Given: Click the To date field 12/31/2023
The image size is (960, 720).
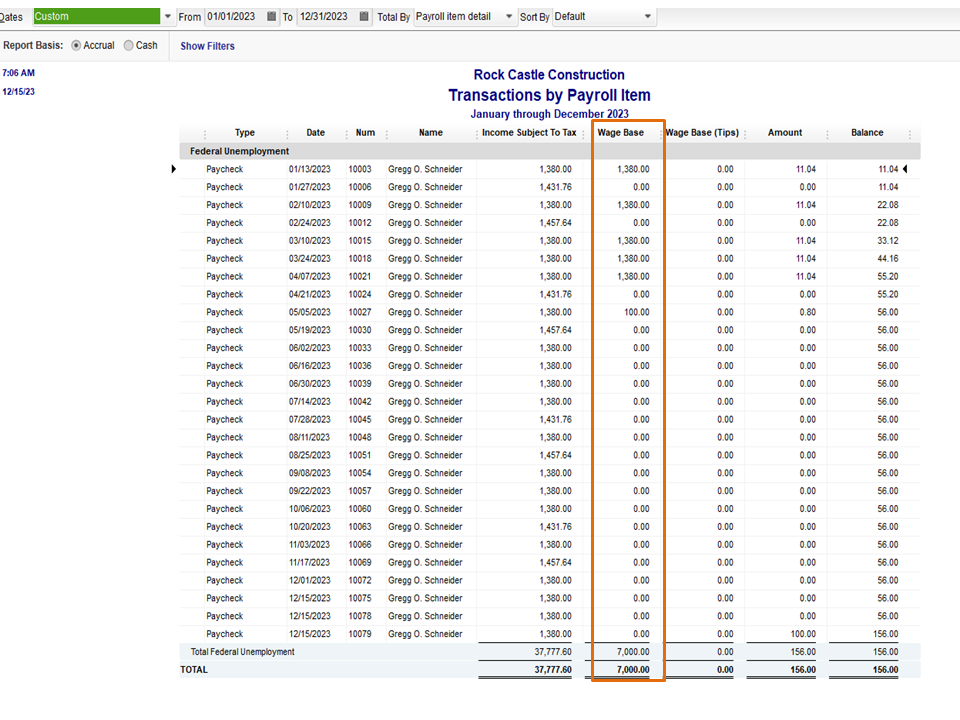Looking at the screenshot, I should (x=325, y=17).
